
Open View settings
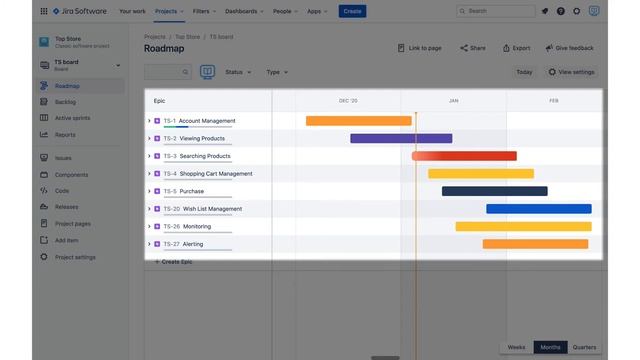pyautogui.click(x=571, y=72)
